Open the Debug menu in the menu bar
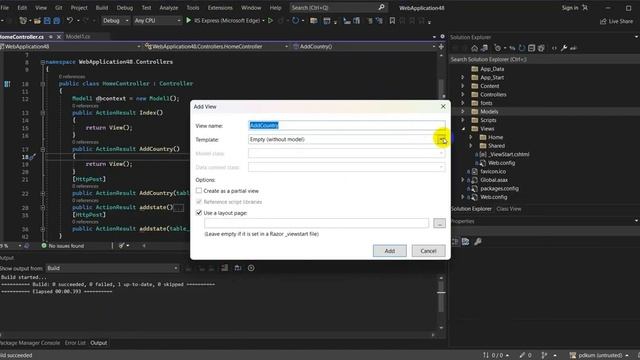This screenshot has height=360, width=640. (x=124, y=8)
